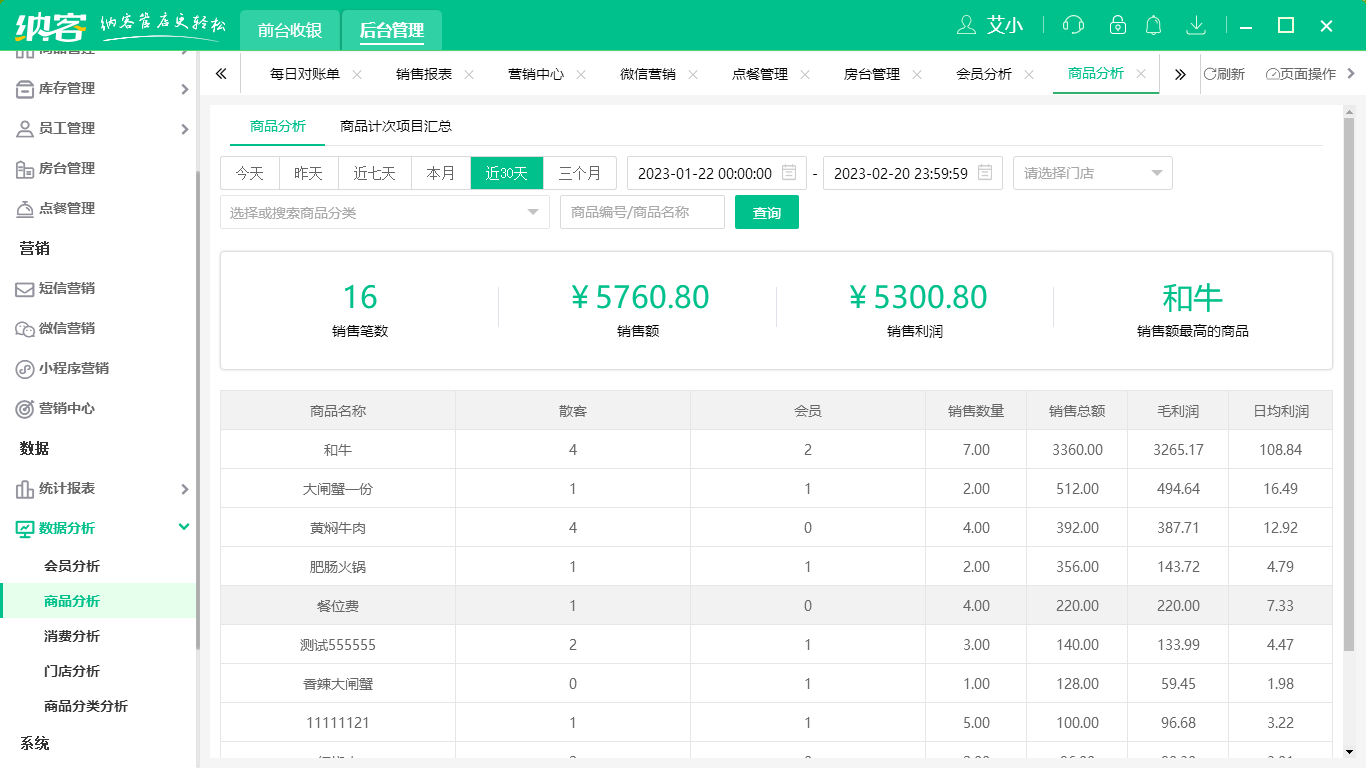
Task: Click the download icon in header
Action: [1195, 25]
